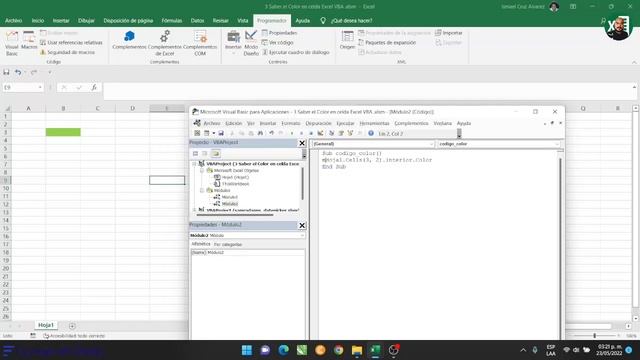The width and height of the screenshot is (640, 360).
Task: Click Propiedades in the Controles group
Action: click(280, 33)
